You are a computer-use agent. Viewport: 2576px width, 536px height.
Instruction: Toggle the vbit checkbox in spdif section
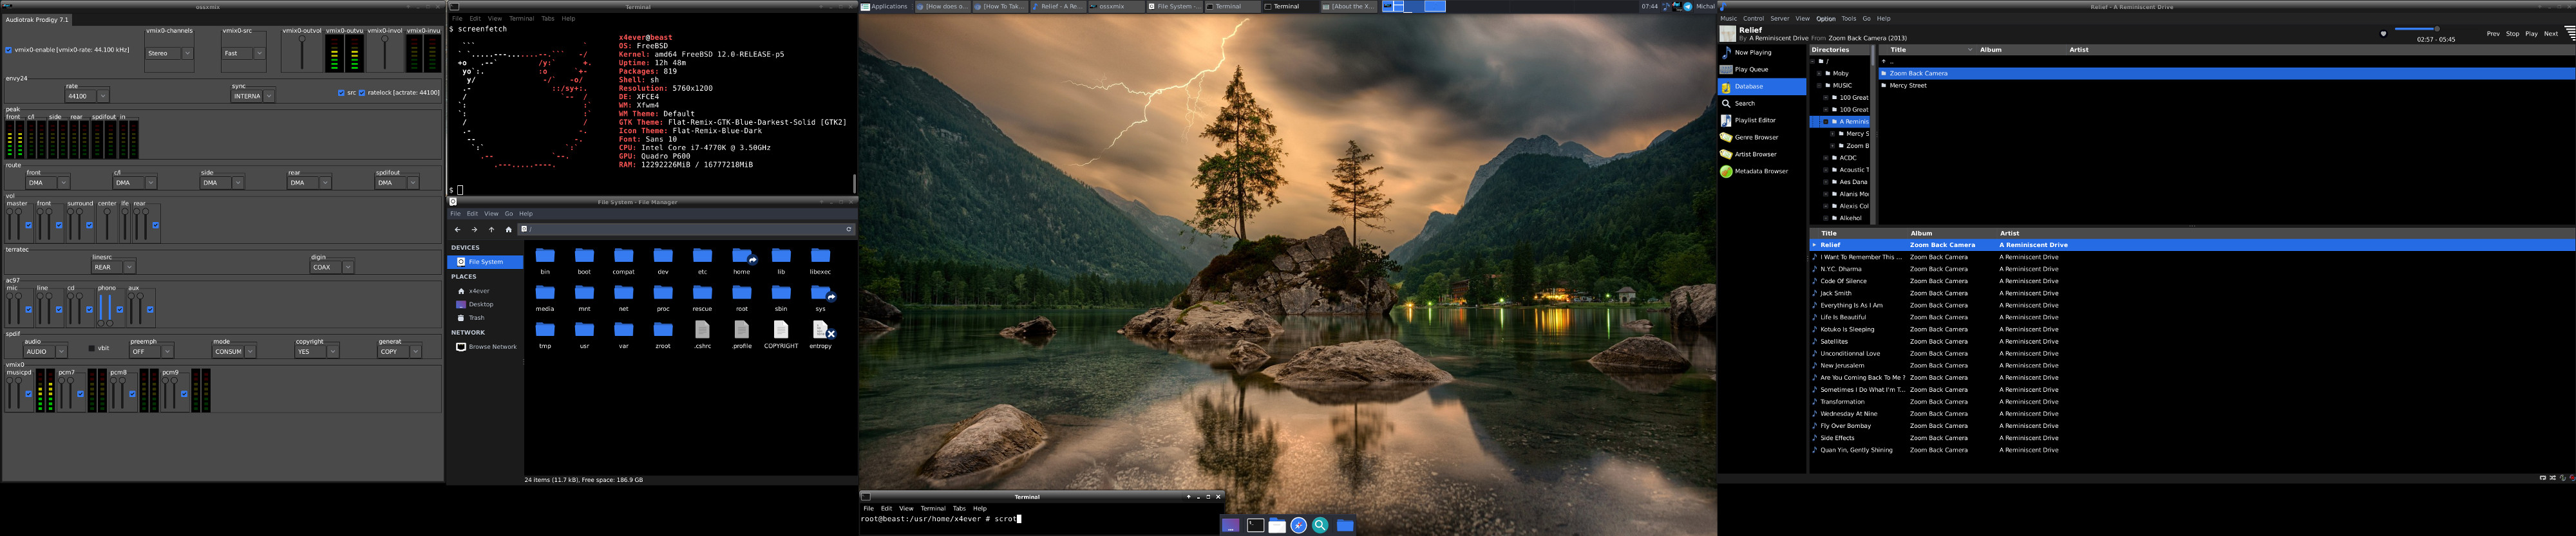click(x=92, y=348)
